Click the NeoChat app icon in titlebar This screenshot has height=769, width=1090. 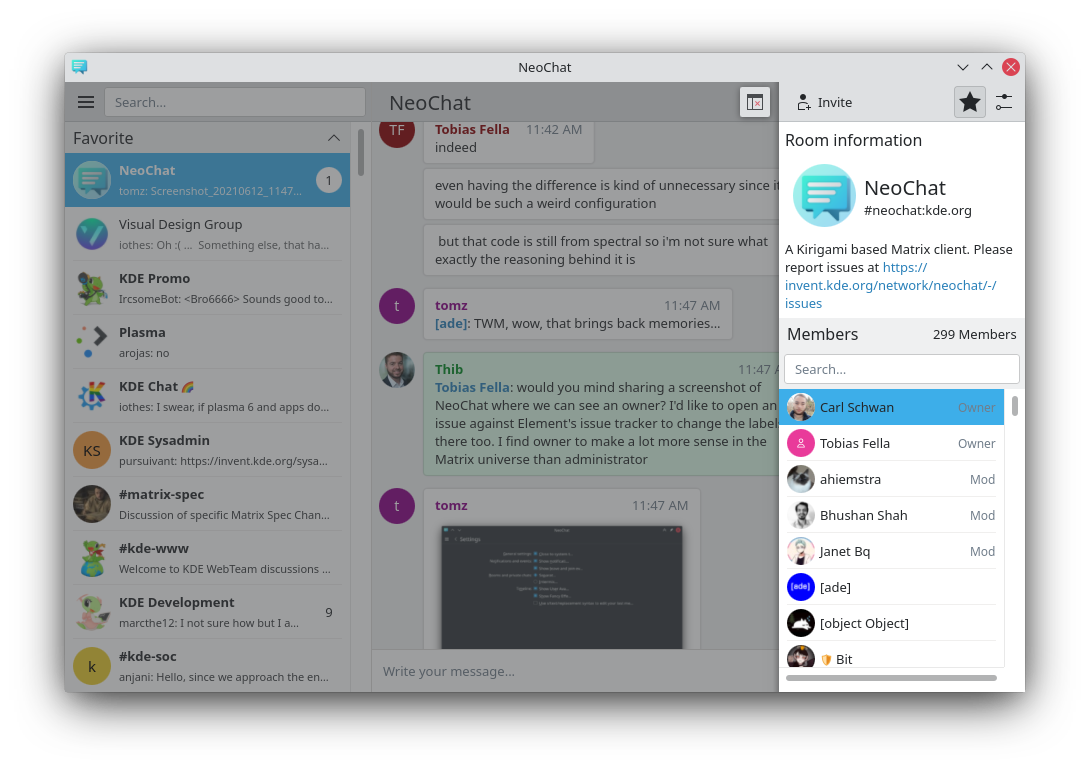point(79,67)
